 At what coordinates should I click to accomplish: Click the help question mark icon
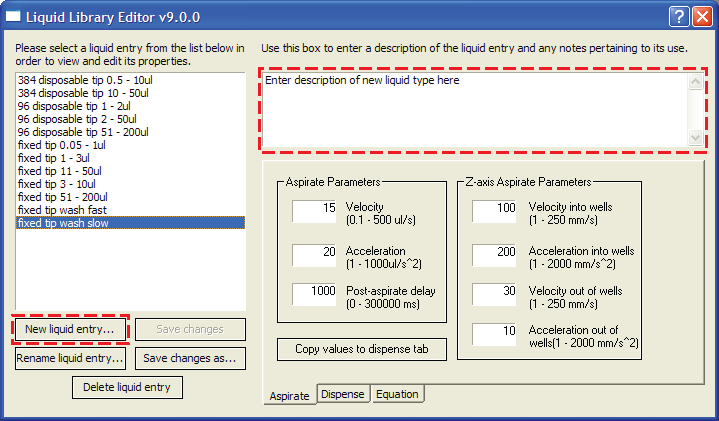click(679, 17)
